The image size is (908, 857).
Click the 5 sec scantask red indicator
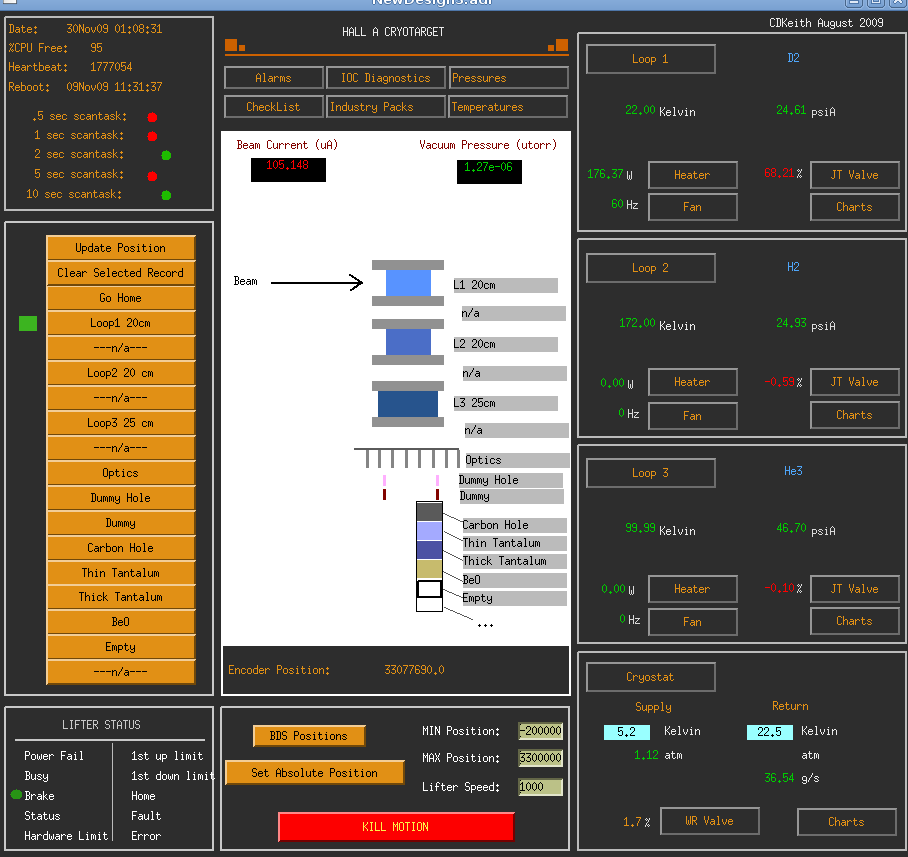coord(152,175)
